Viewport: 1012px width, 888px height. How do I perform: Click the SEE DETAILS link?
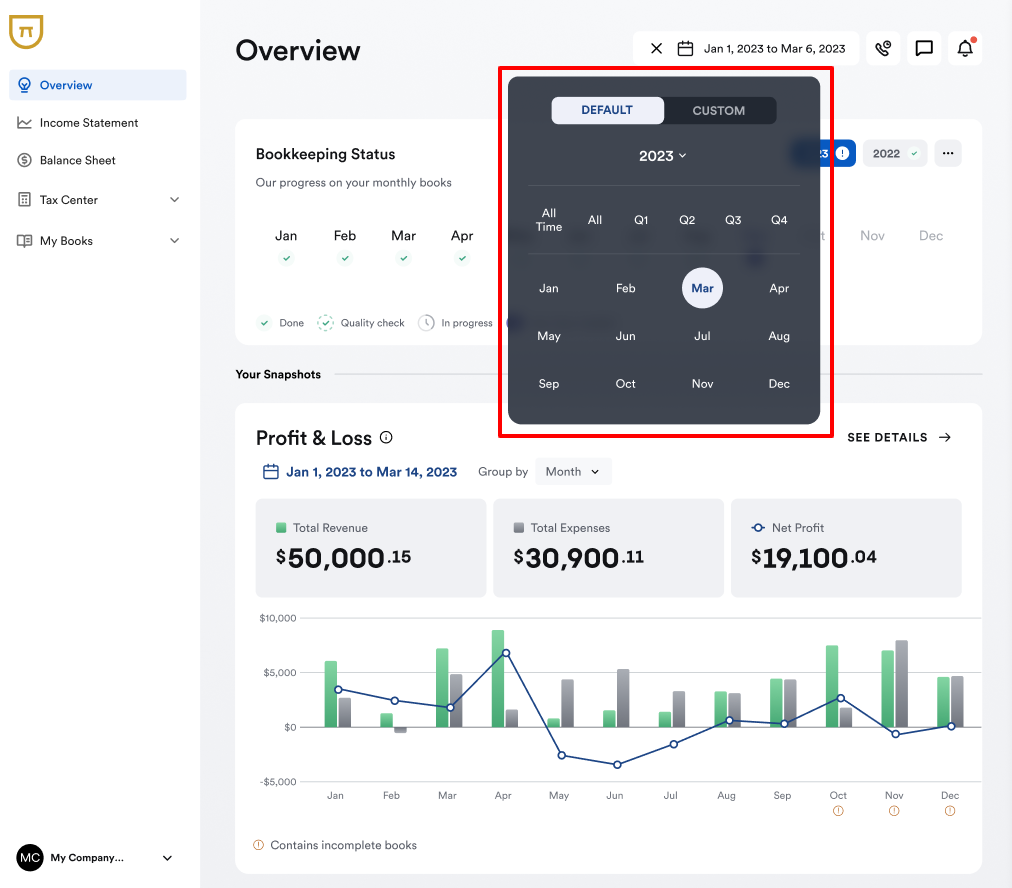click(x=889, y=438)
